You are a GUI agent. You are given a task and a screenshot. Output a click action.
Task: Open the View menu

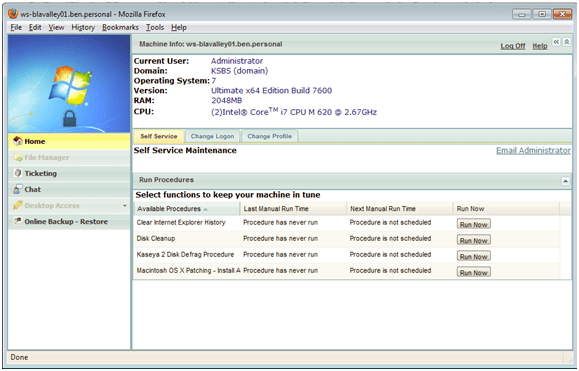tap(56, 27)
